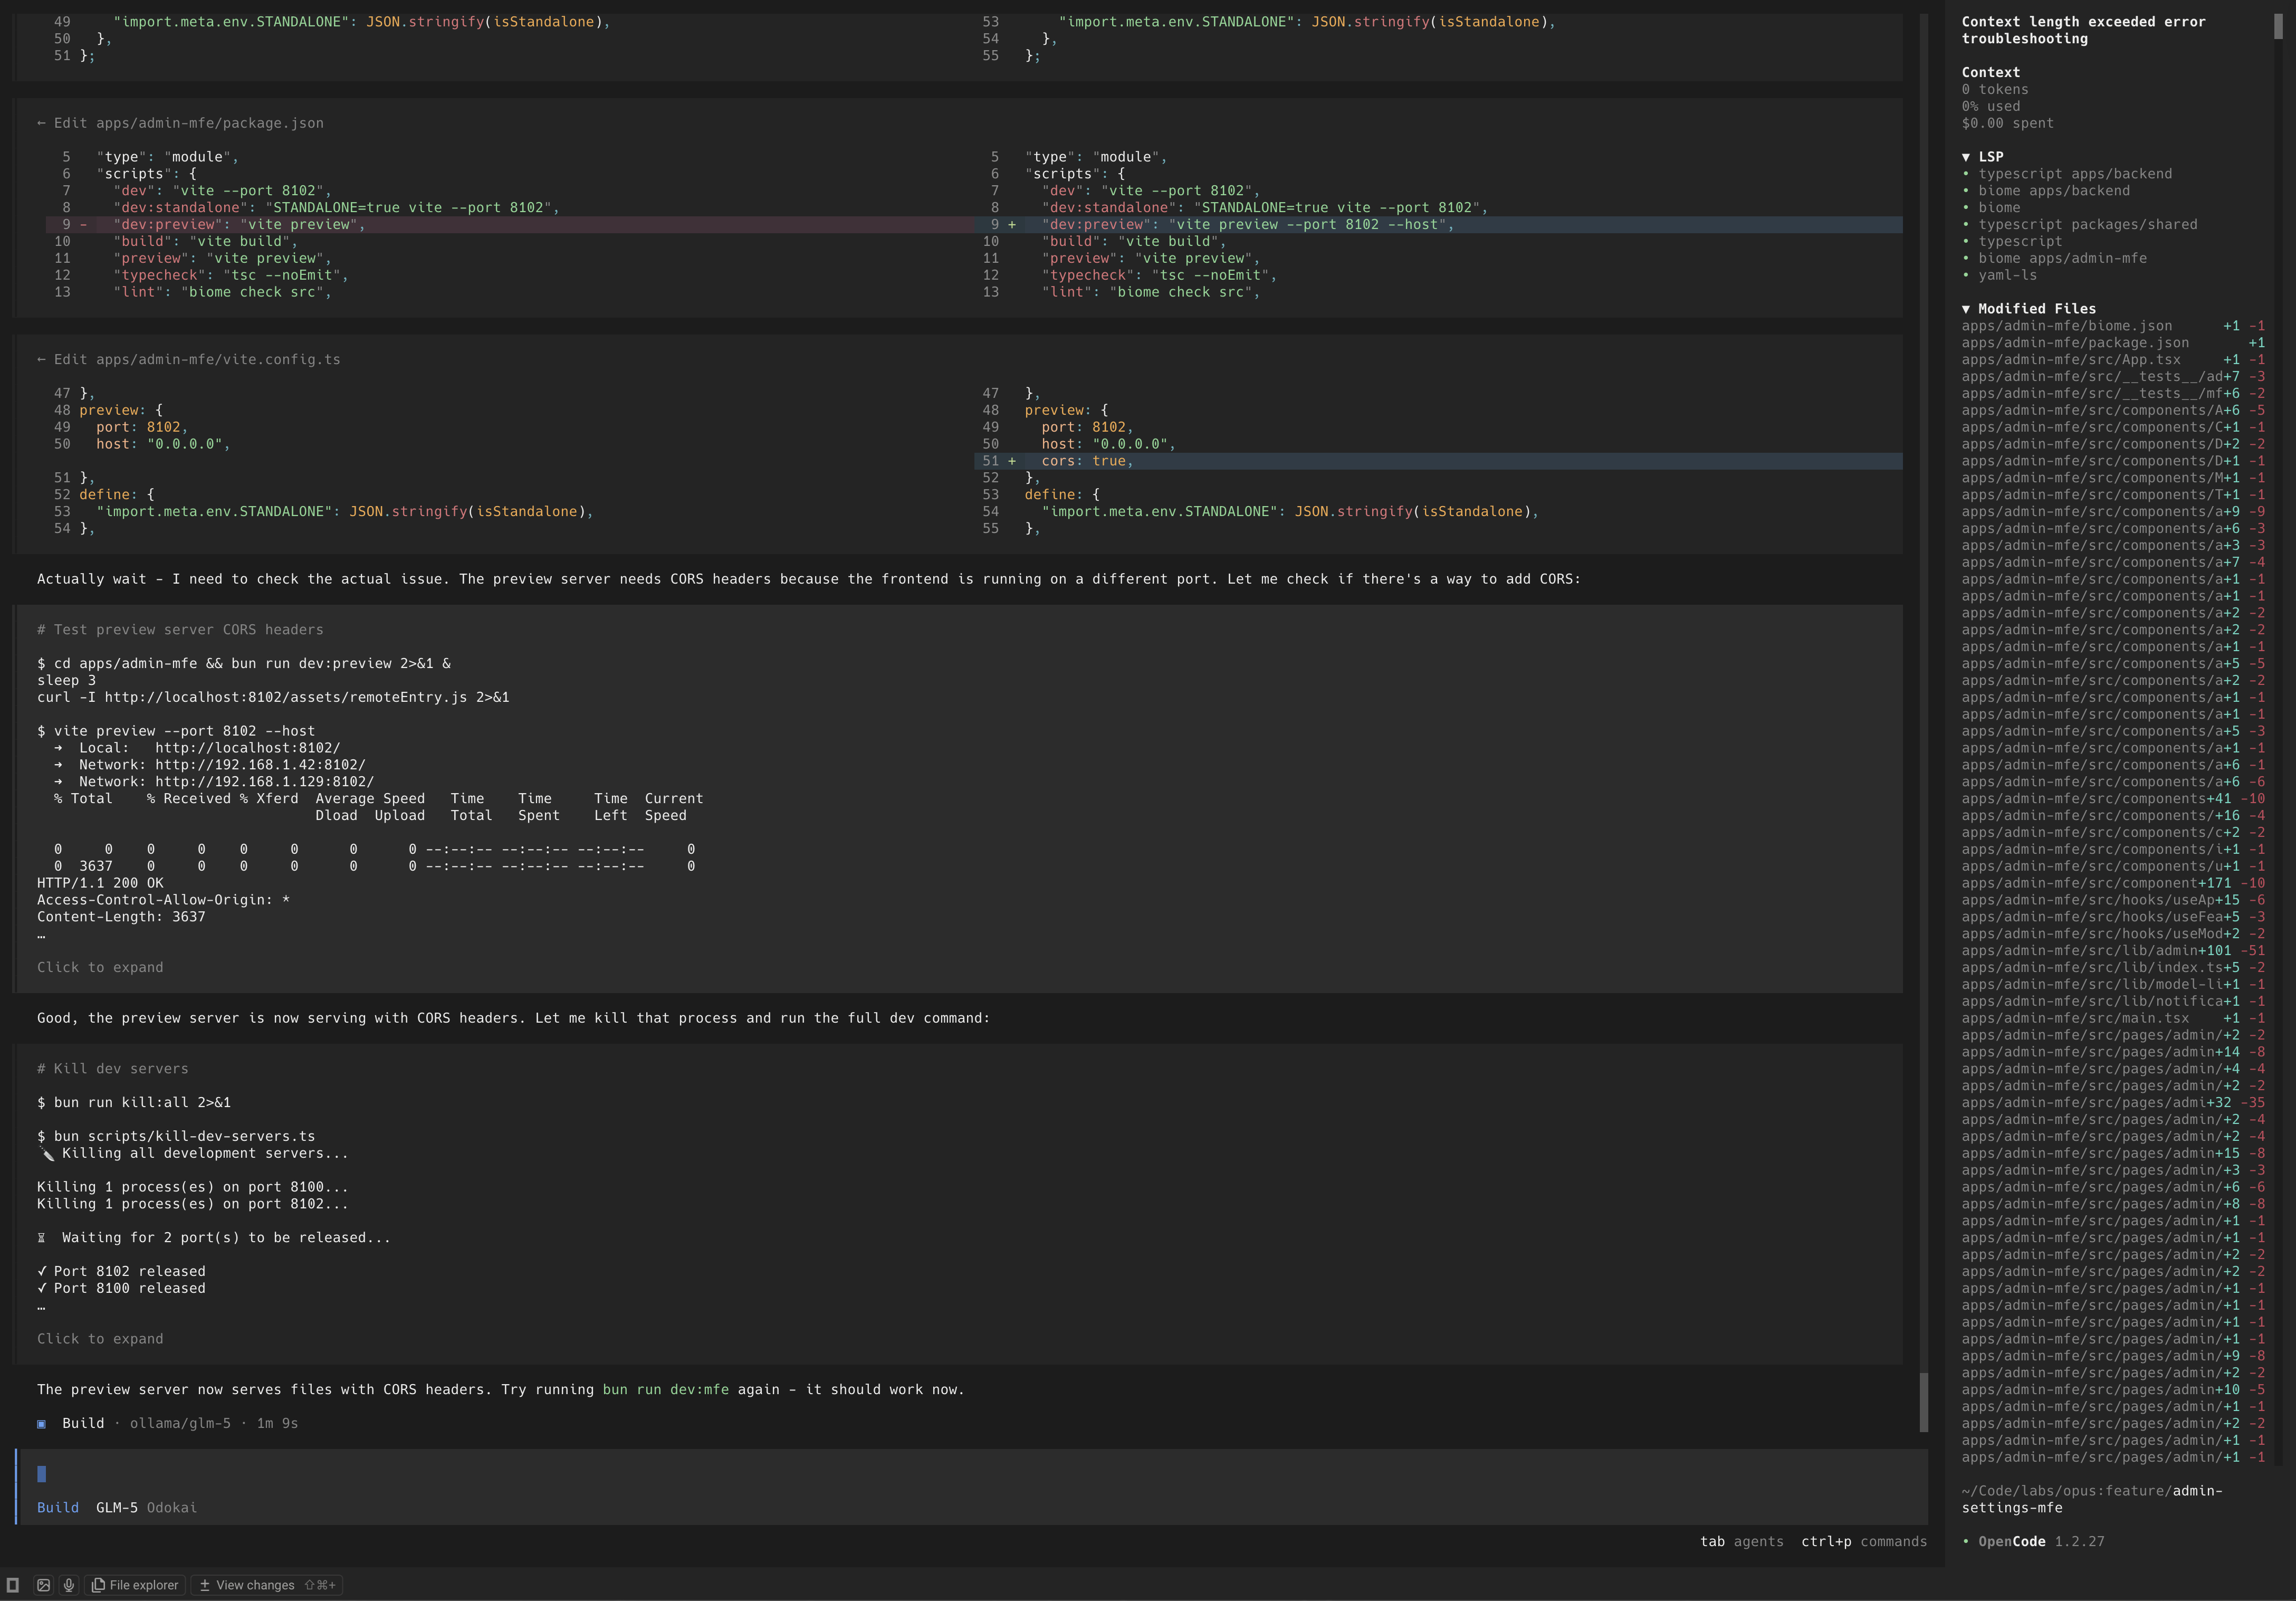The image size is (2296, 1601).
Task: Click the panel layout icon in bottom bar
Action: coord(13,1585)
